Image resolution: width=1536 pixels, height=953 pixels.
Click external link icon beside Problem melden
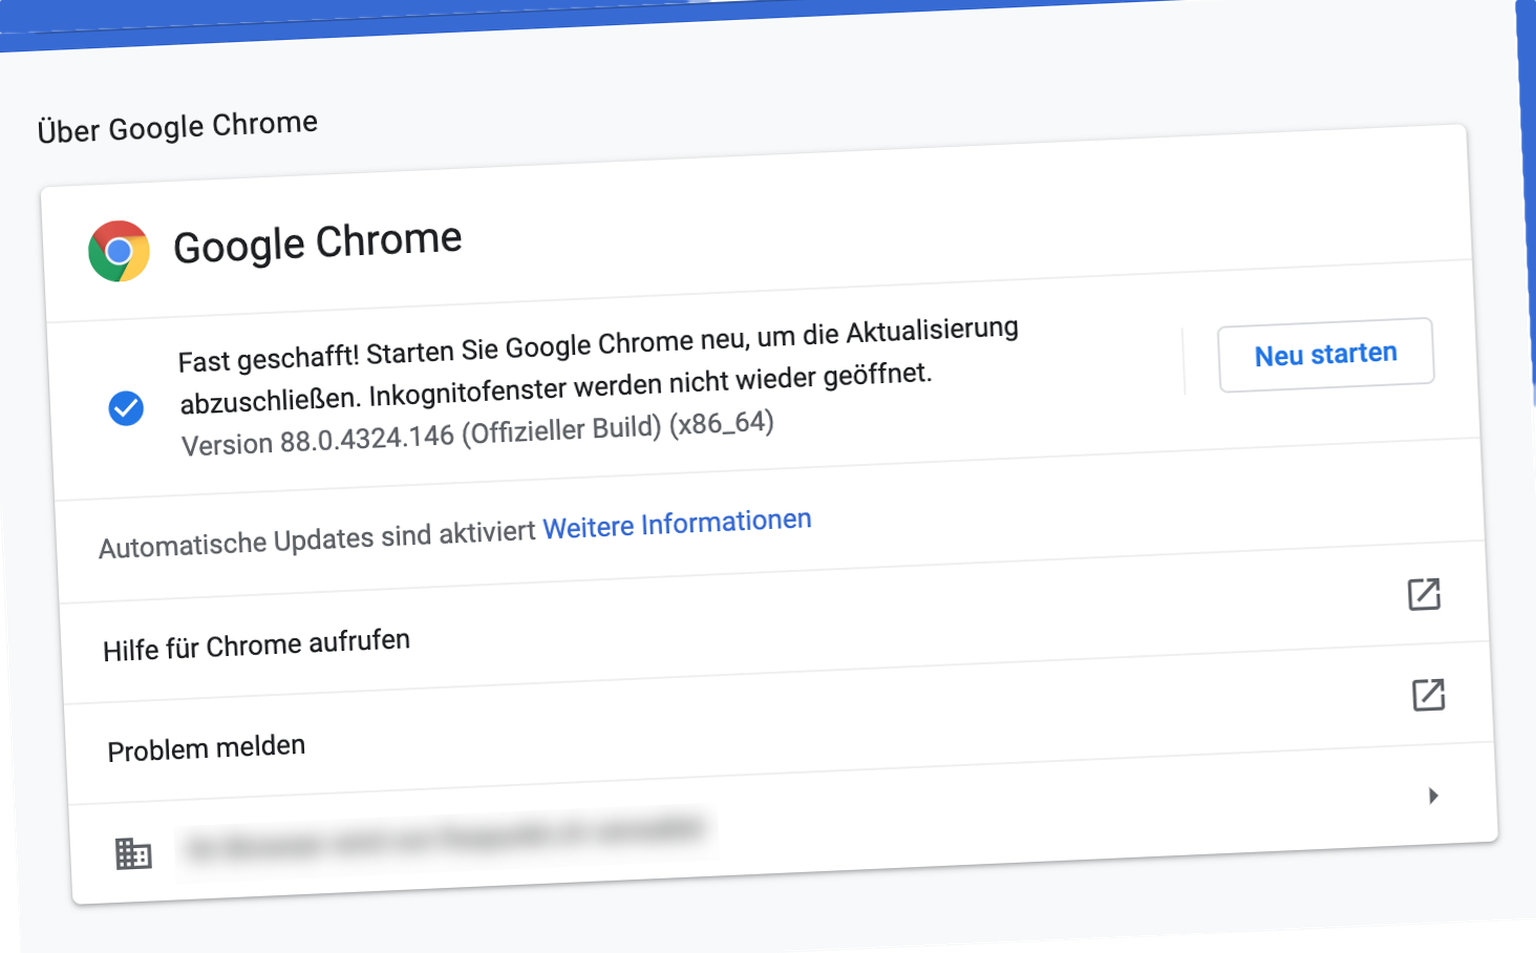pyautogui.click(x=1428, y=695)
